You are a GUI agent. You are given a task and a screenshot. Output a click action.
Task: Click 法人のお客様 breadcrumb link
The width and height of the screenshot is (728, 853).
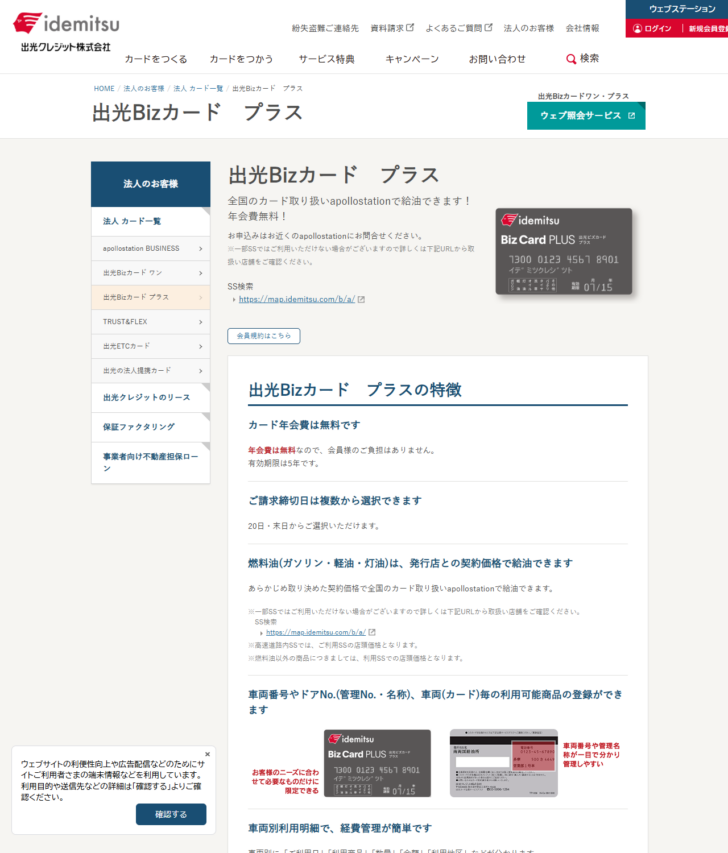144,88
